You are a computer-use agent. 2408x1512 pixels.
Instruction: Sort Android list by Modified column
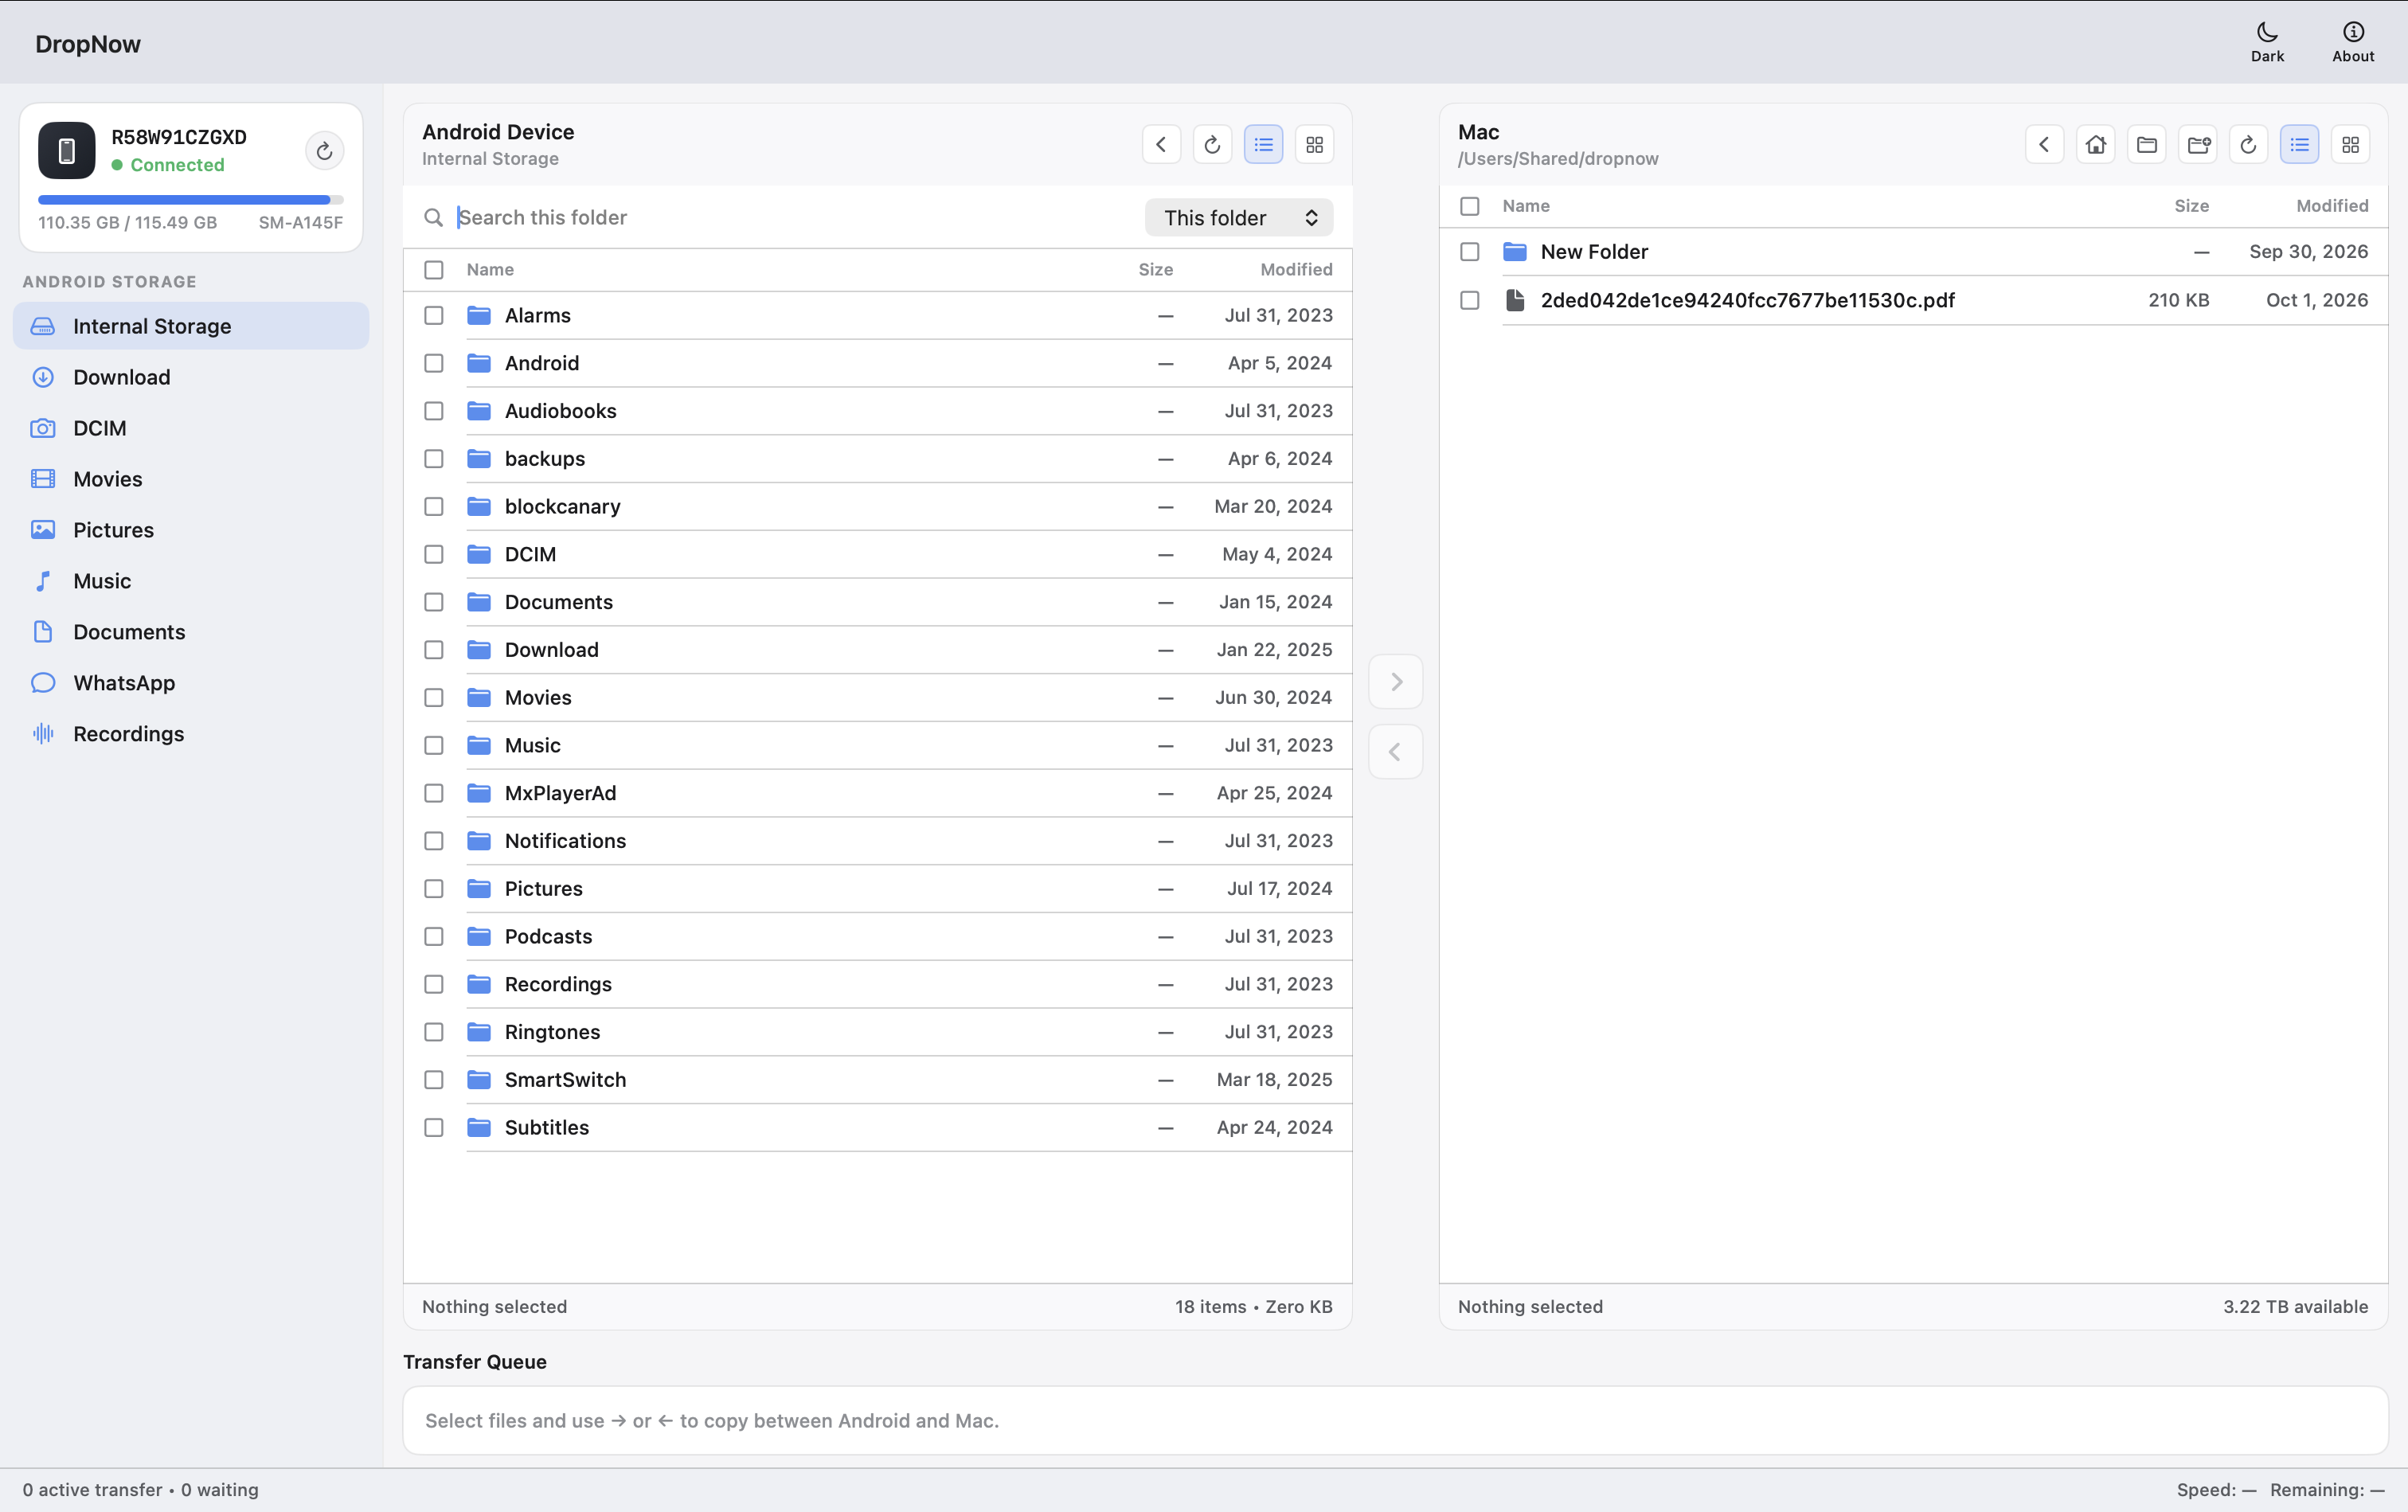1296,270
